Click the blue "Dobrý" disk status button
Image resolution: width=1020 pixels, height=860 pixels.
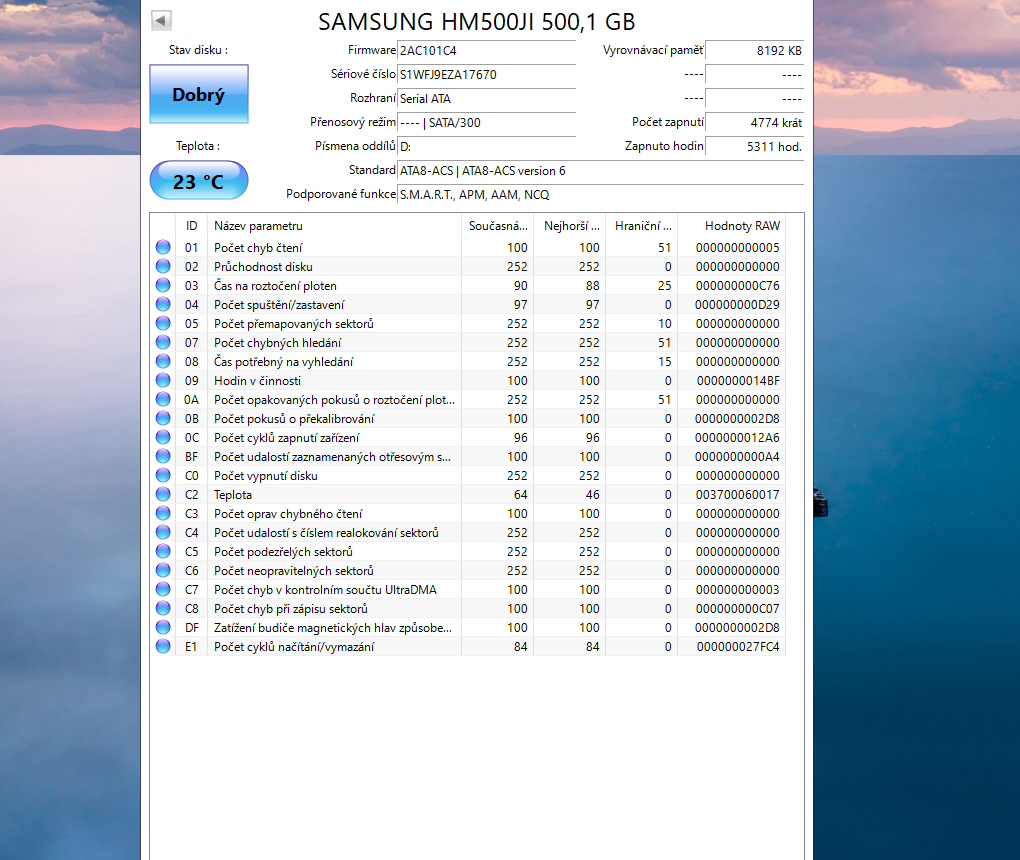click(x=198, y=94)
